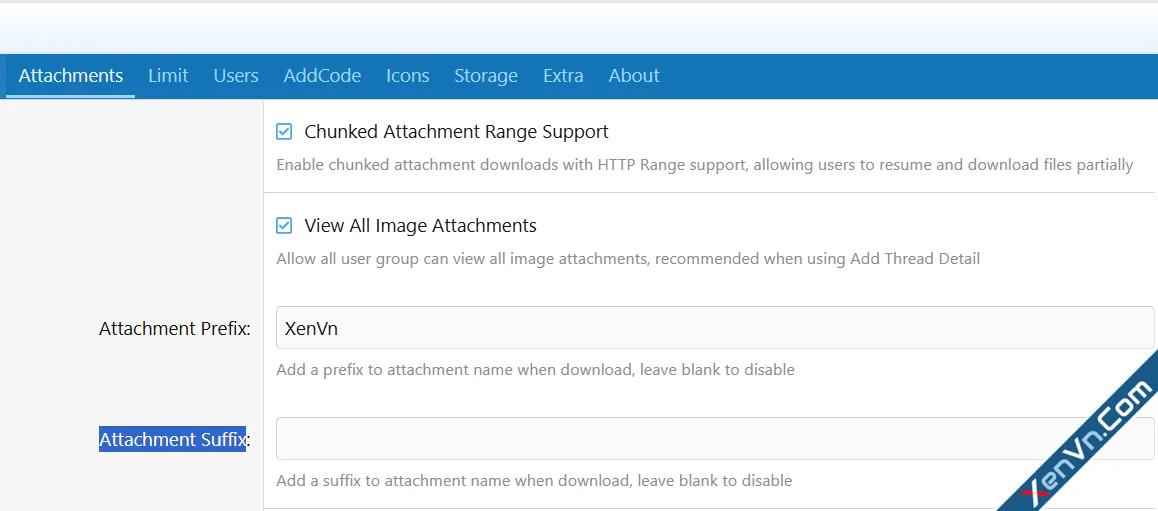Image resolution: width=1158 pixels, height=511 pixels.
Task: Switch to the Extra tab
Action: tap(563, 75)
